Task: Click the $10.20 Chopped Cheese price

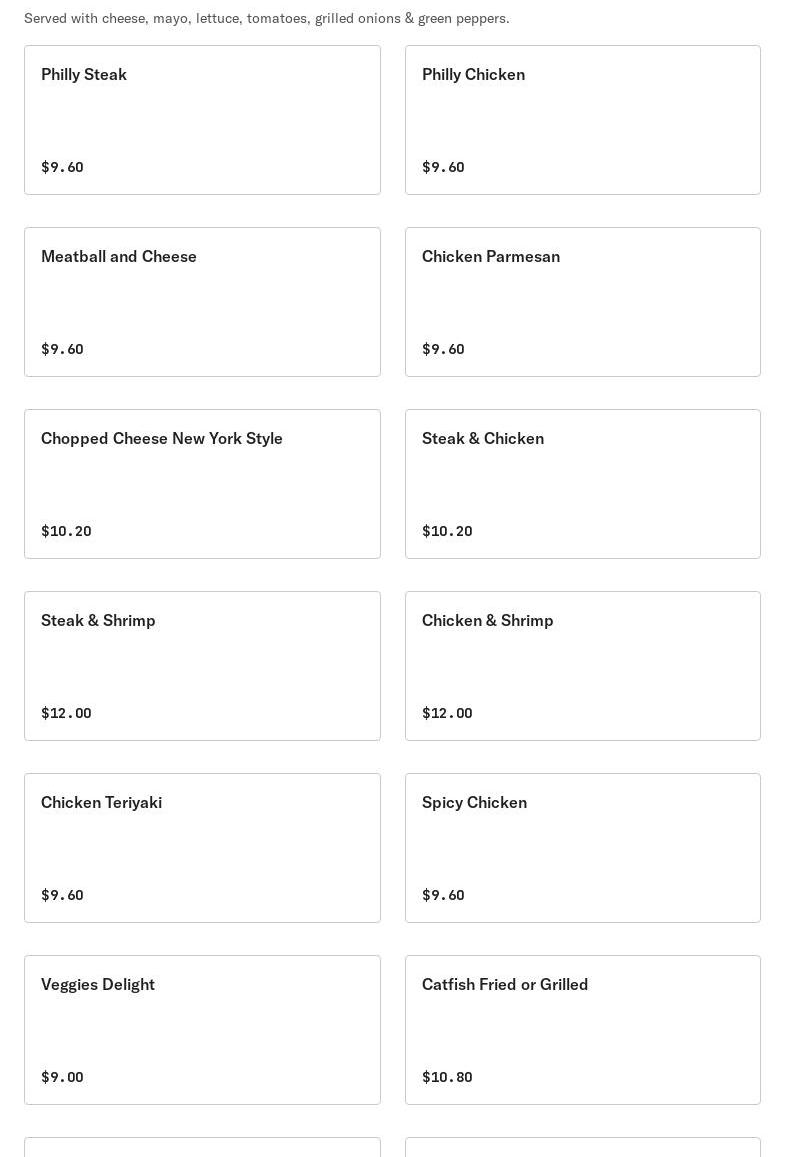Action: 66,531
